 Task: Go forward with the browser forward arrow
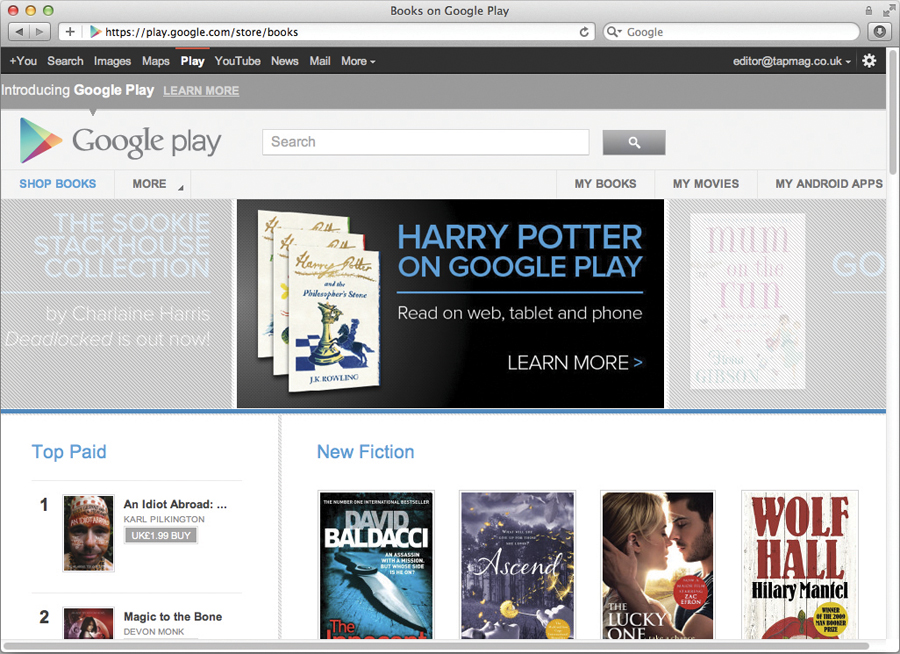click(40, 32)
